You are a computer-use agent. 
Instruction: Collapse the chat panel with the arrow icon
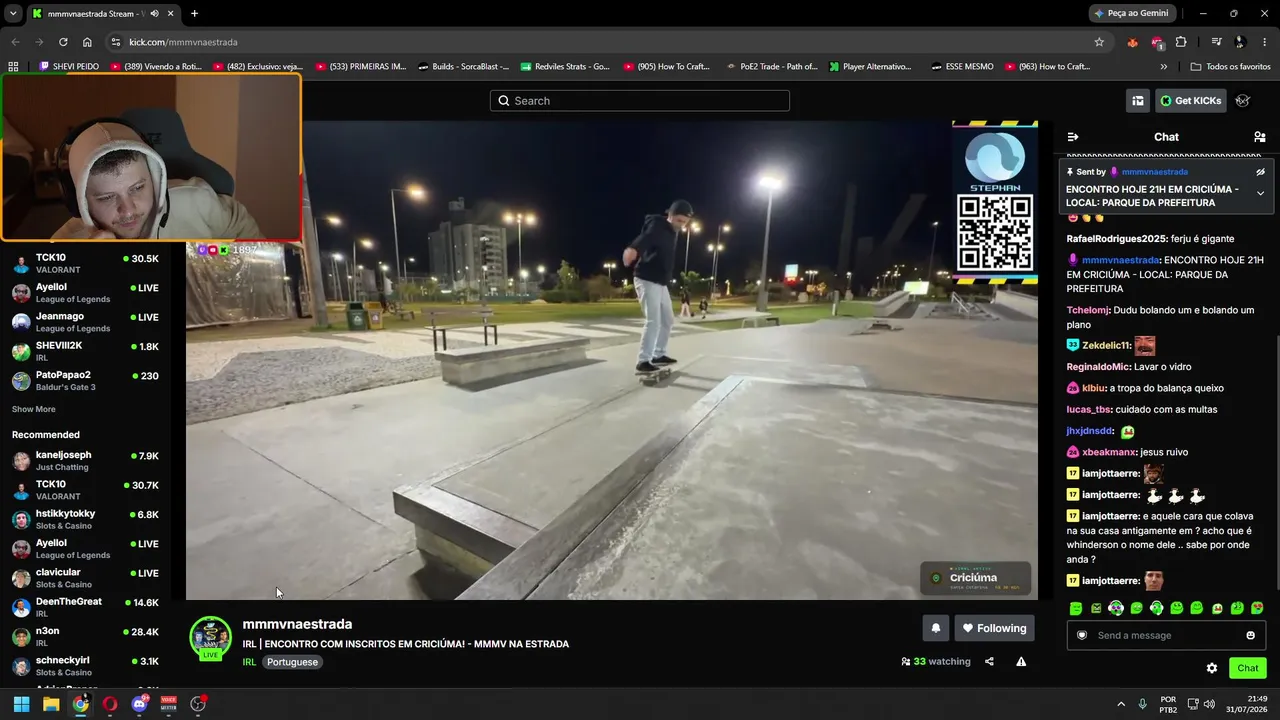(1073, 137)
